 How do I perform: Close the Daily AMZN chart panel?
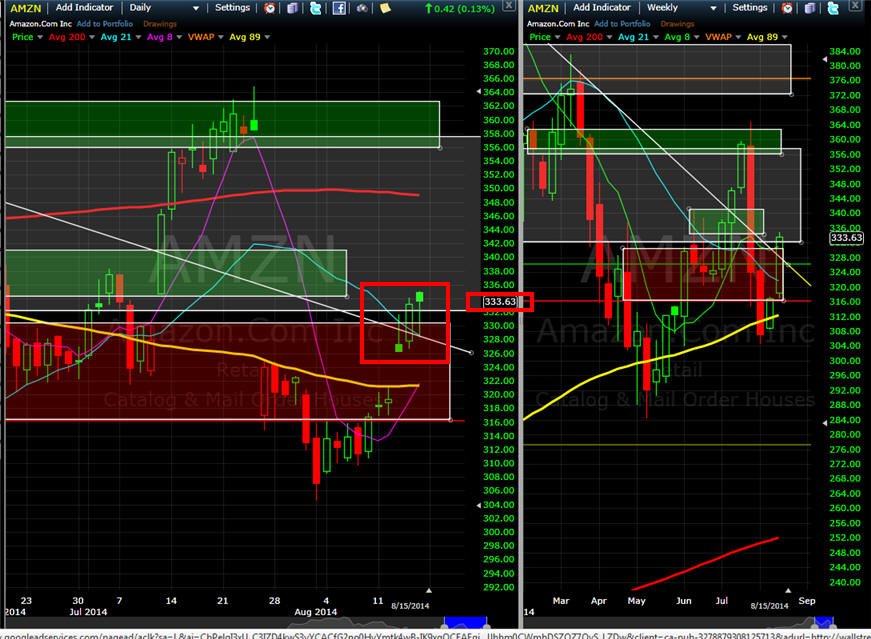click(508, 6)
